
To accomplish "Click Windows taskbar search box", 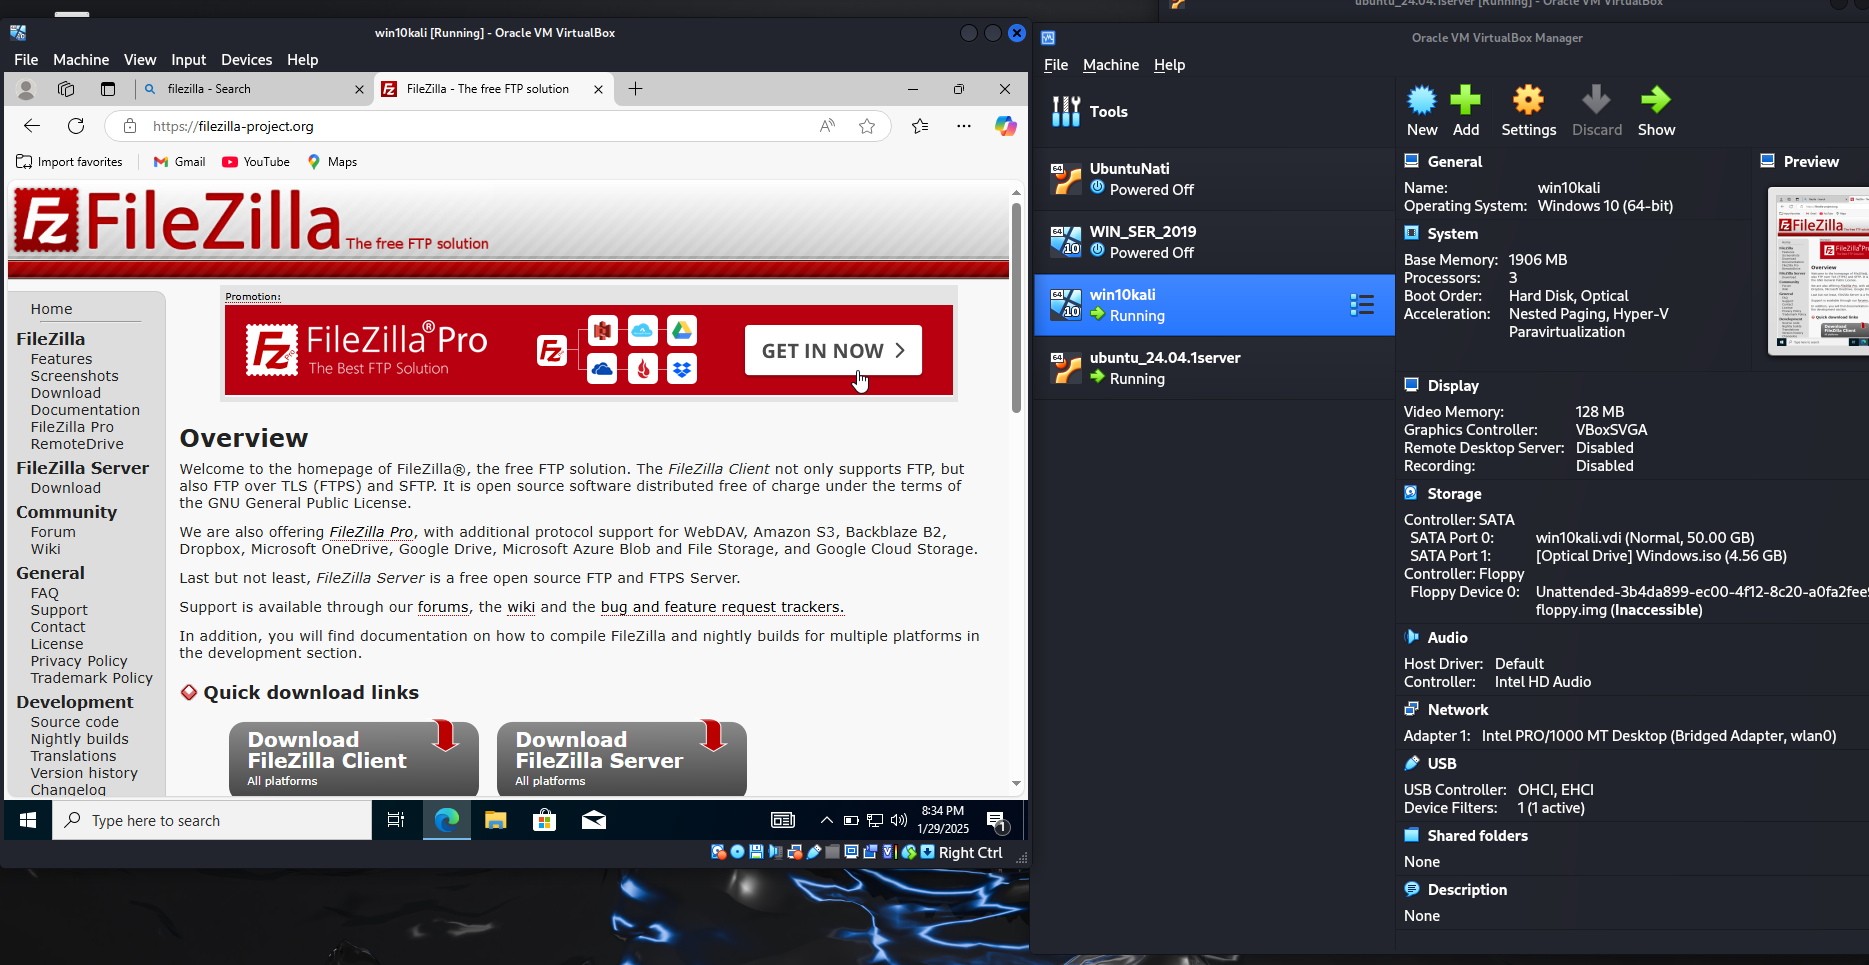I will pos(212,820).
